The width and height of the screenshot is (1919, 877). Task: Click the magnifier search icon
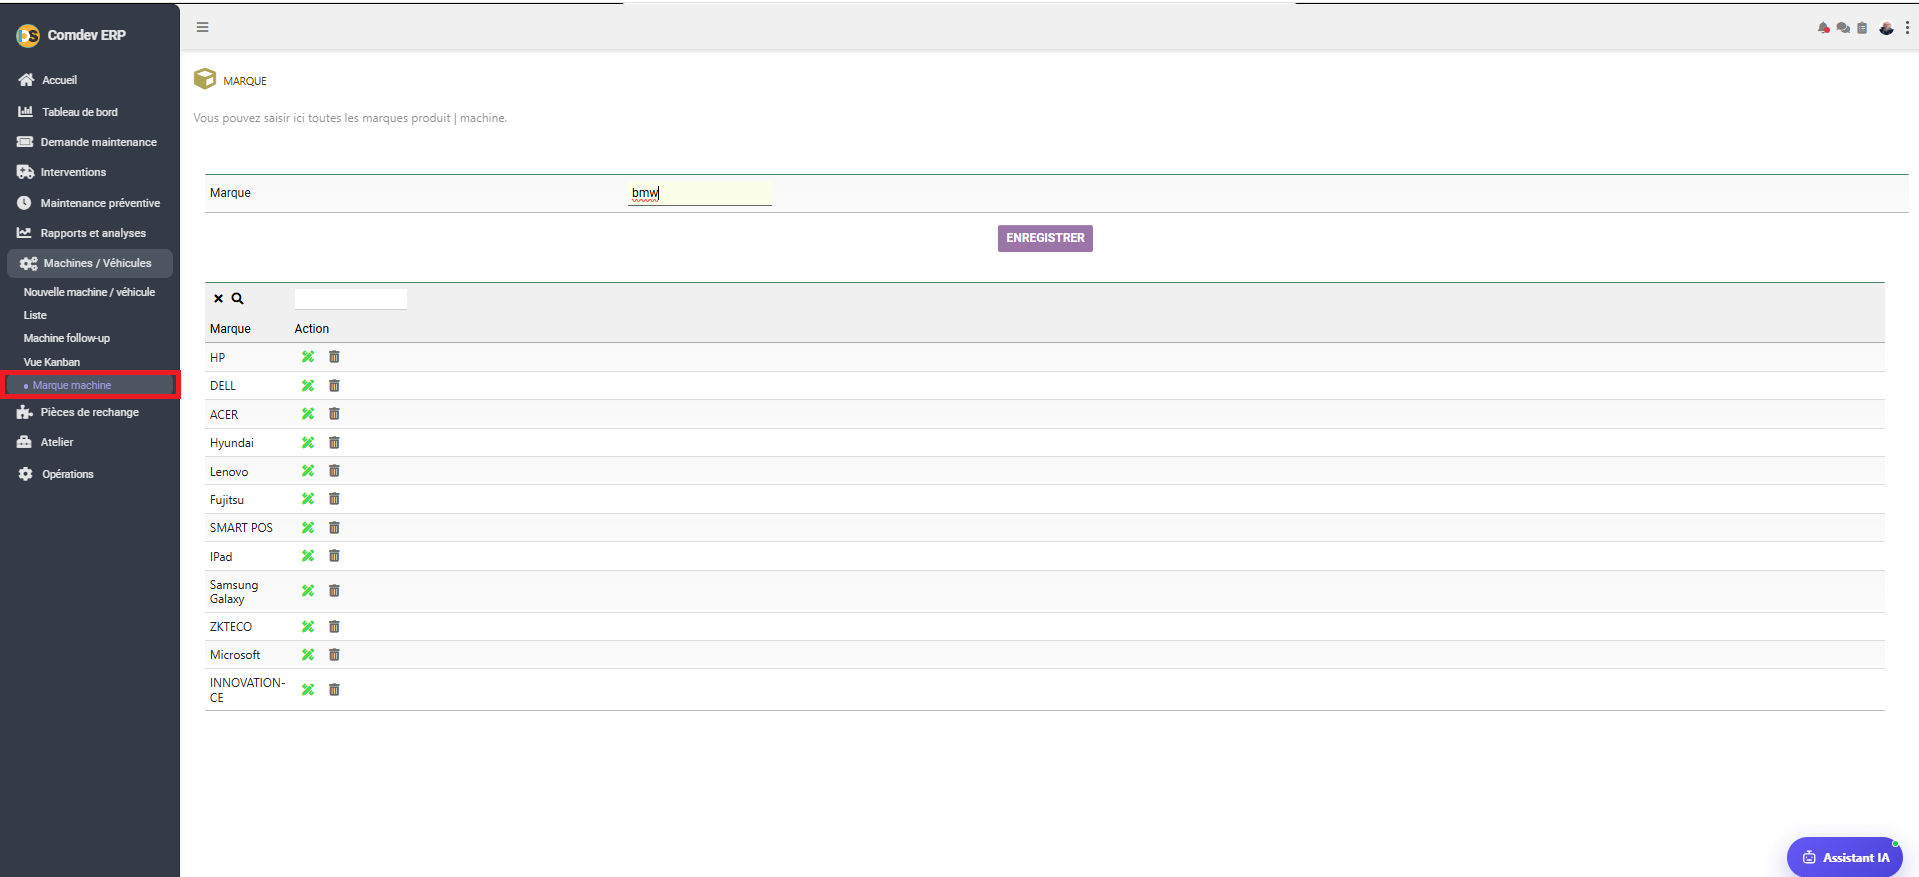click(x=238, y=298)
